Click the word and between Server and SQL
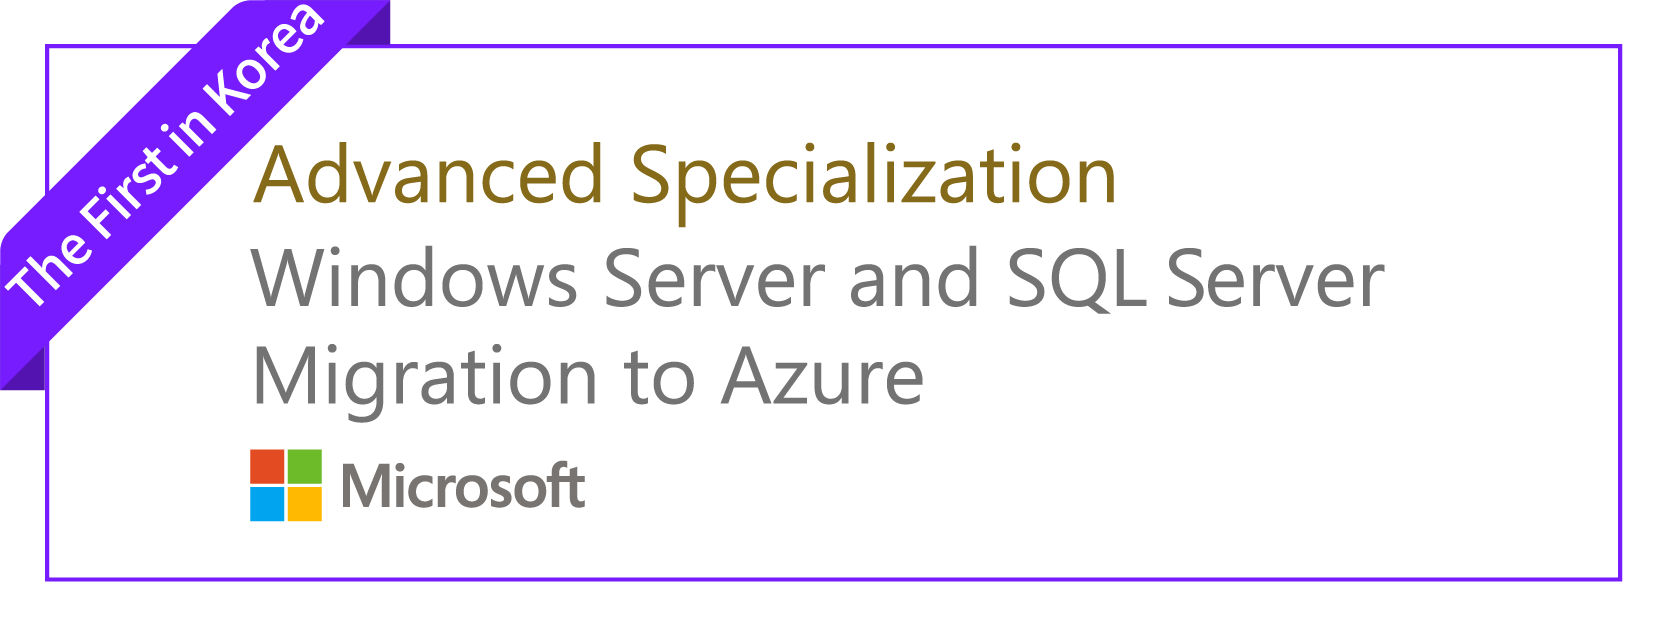The height and width of the screenshot is (626, 1667). click(x=914, y=277)
